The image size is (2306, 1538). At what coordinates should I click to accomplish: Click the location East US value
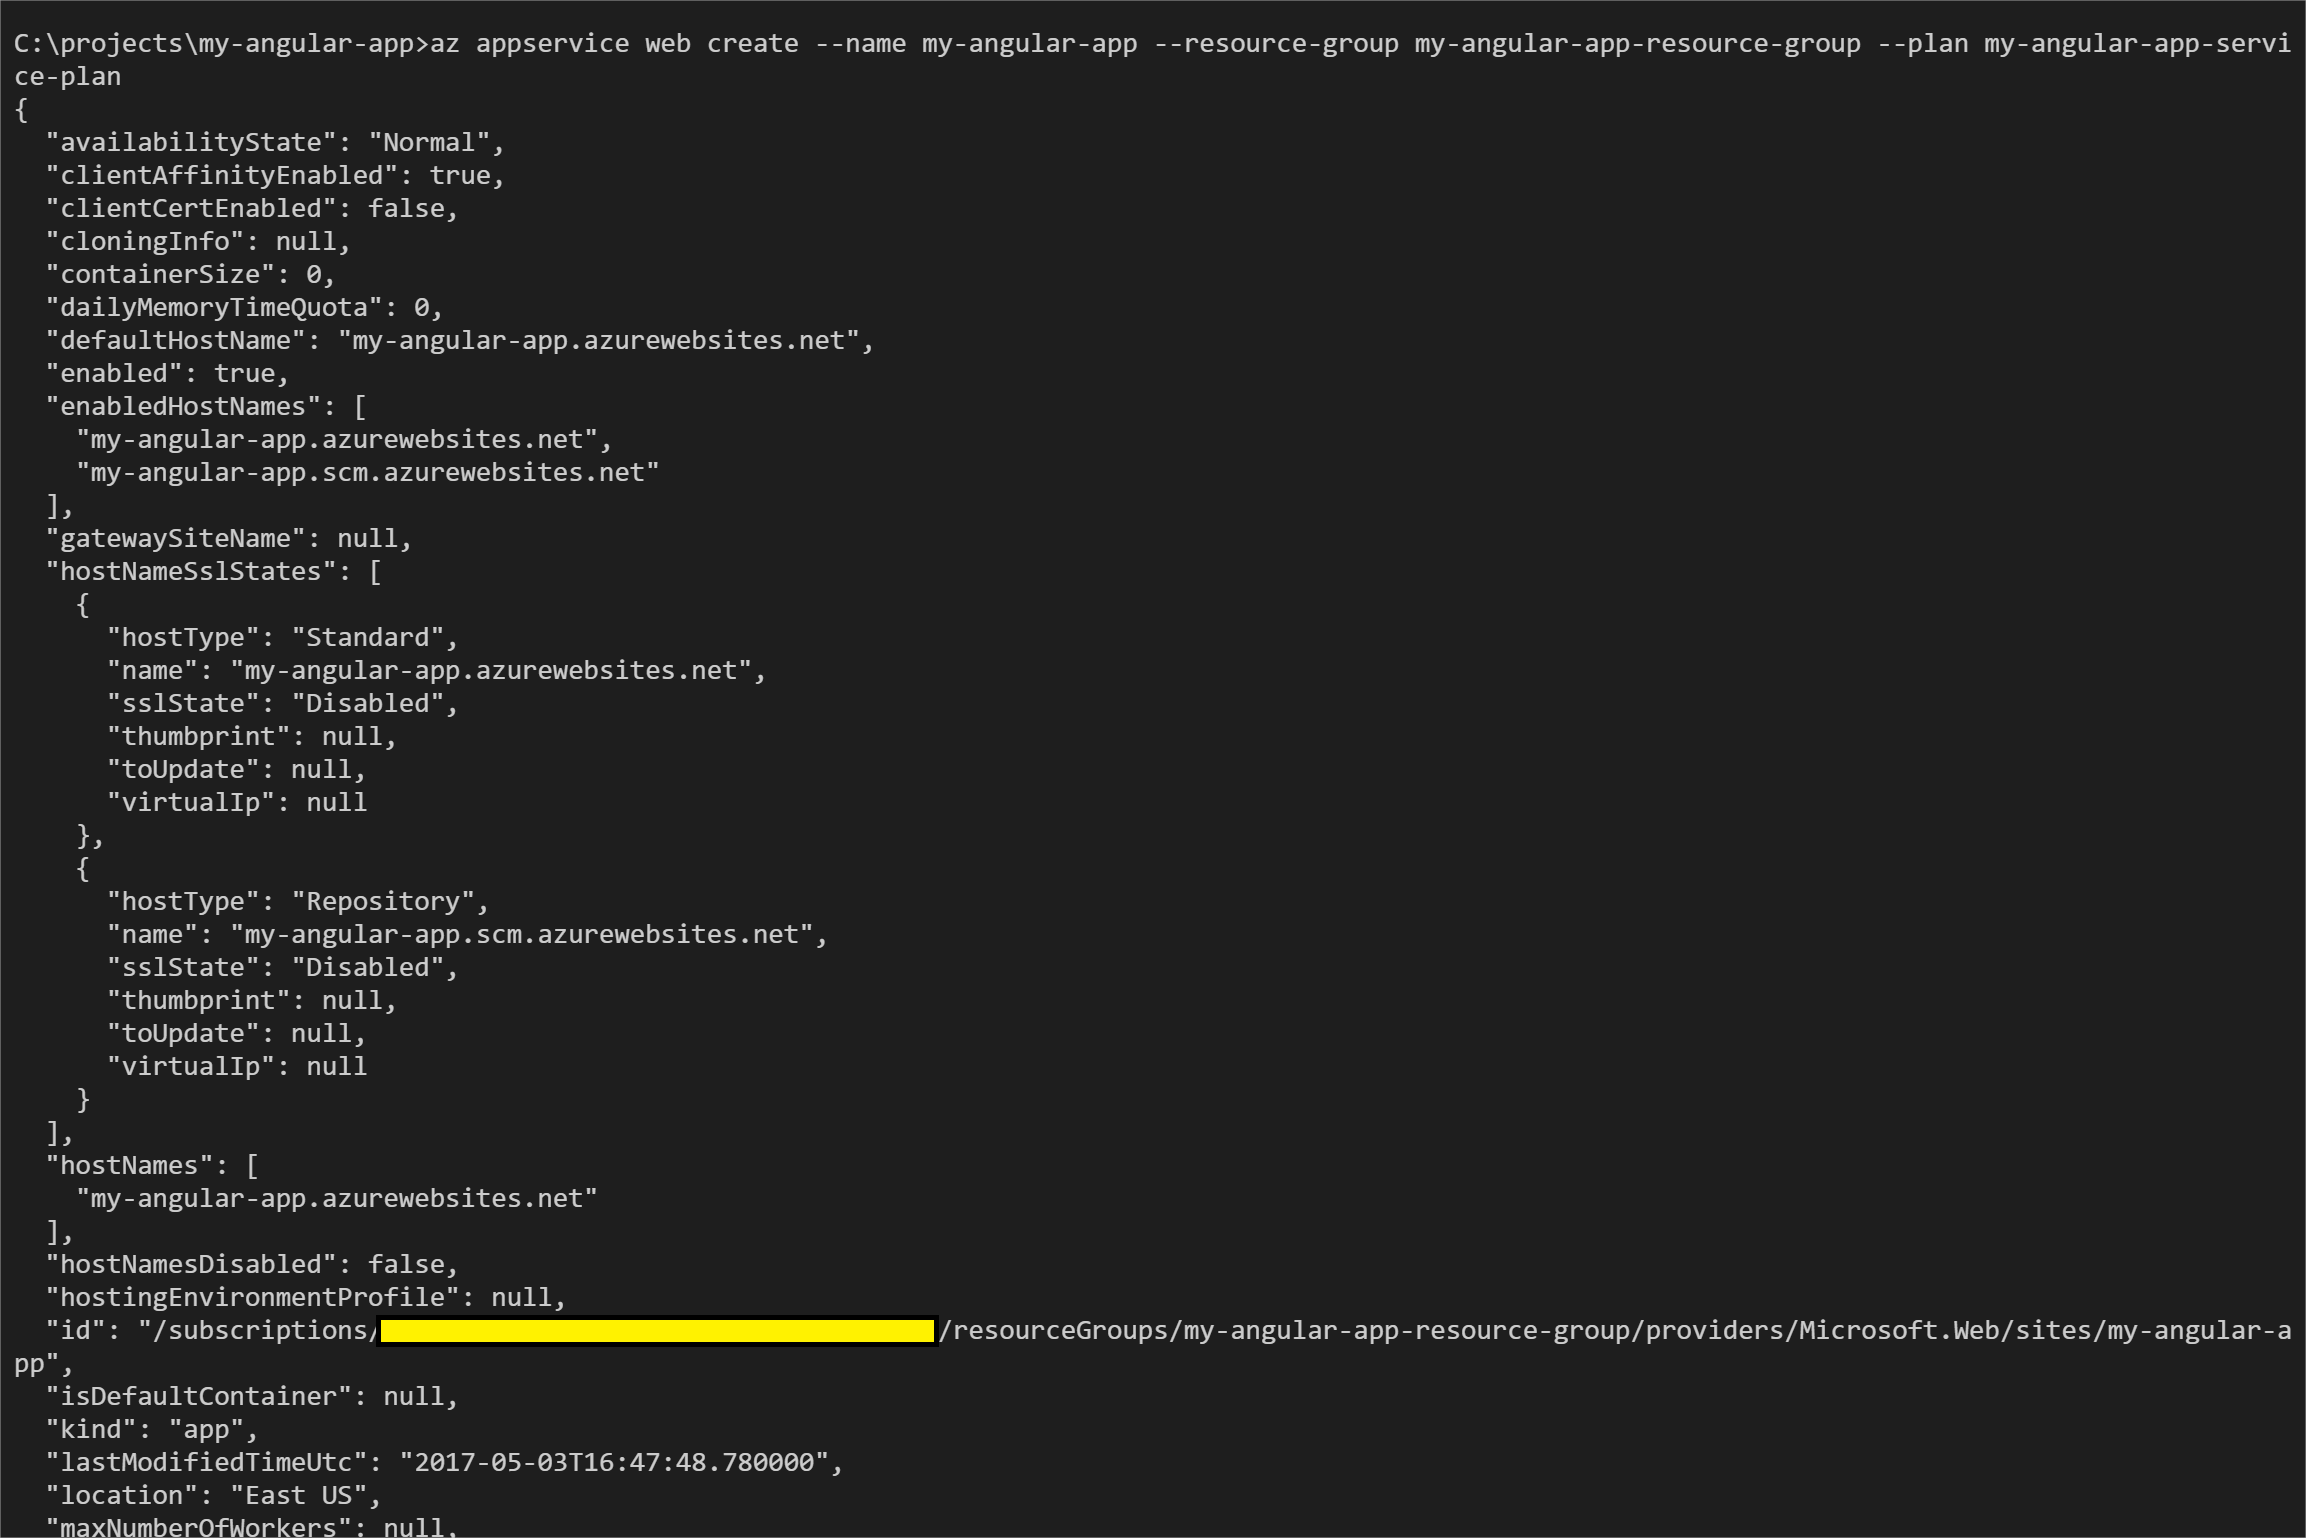[300, 1495]
